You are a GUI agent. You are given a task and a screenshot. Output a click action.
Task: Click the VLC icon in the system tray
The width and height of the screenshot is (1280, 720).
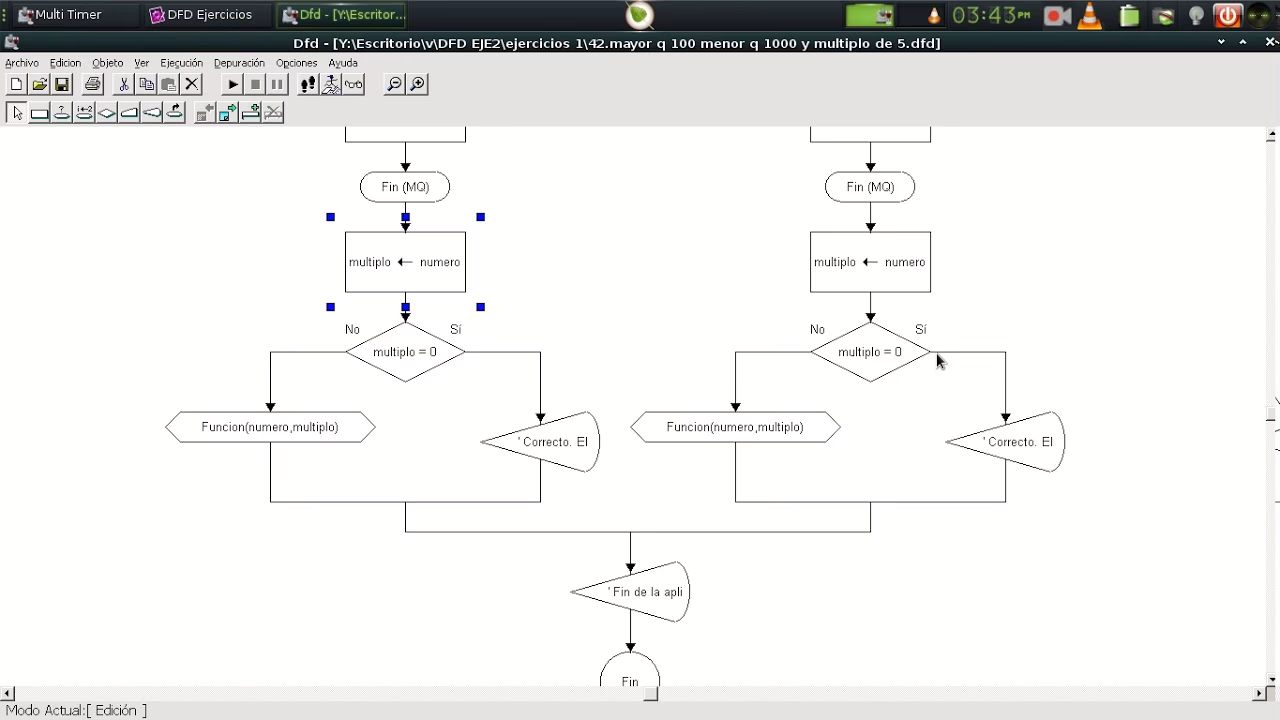coord(1090,15)
